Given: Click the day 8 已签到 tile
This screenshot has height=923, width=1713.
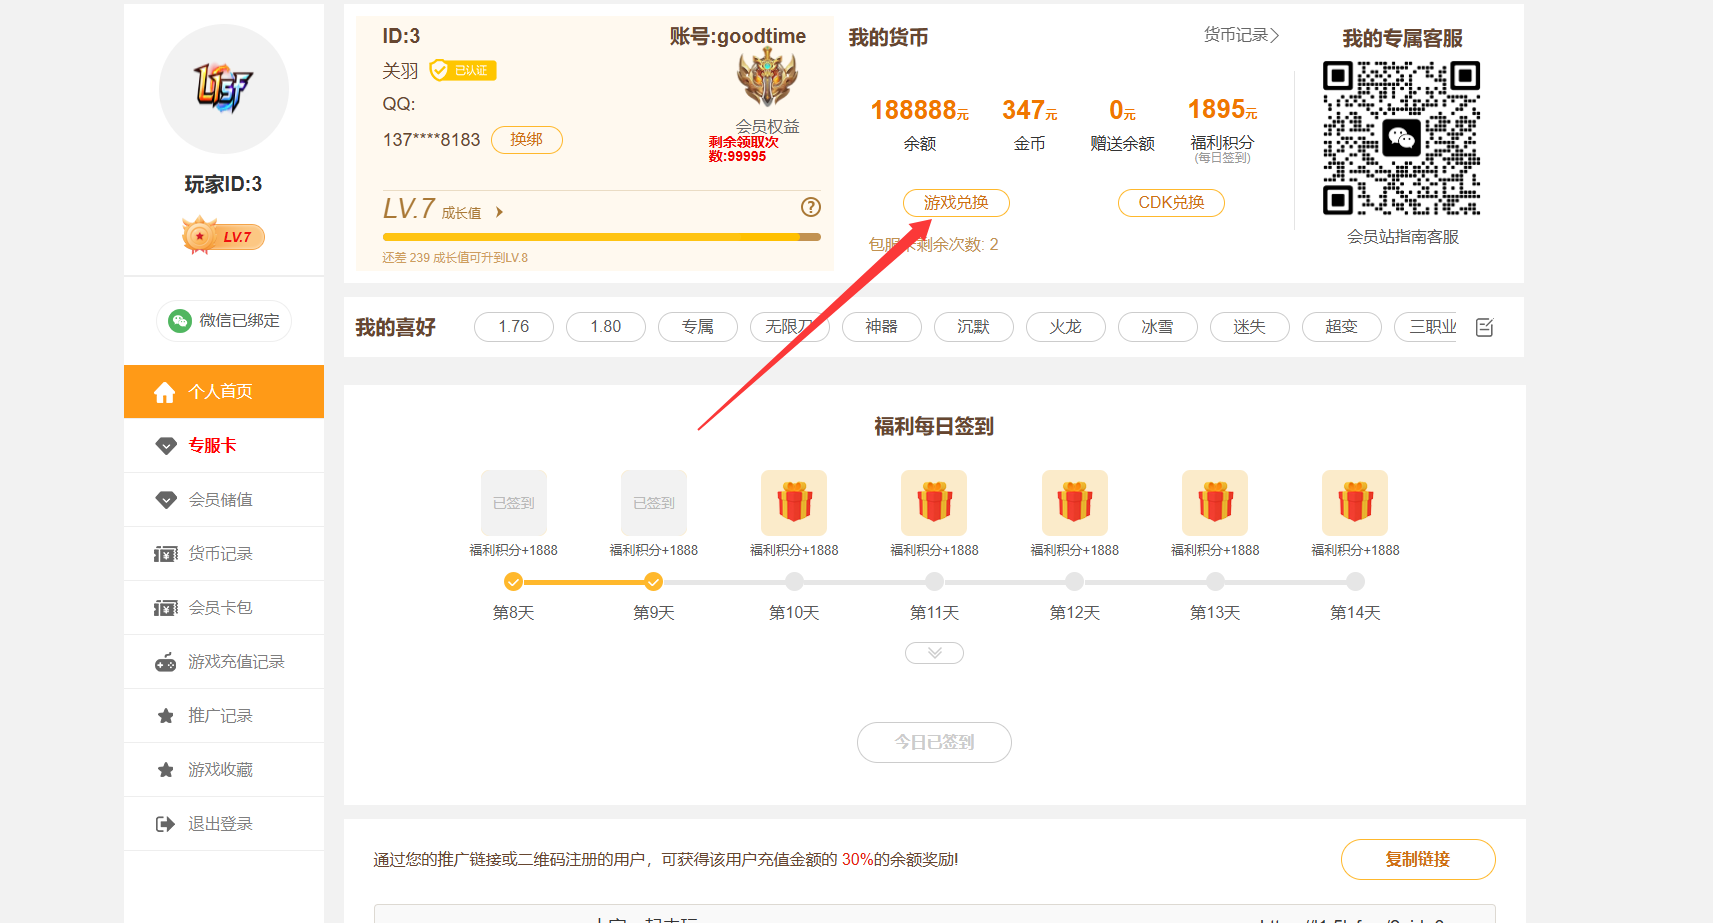Looking at the screenshot, I should (514, 503).
